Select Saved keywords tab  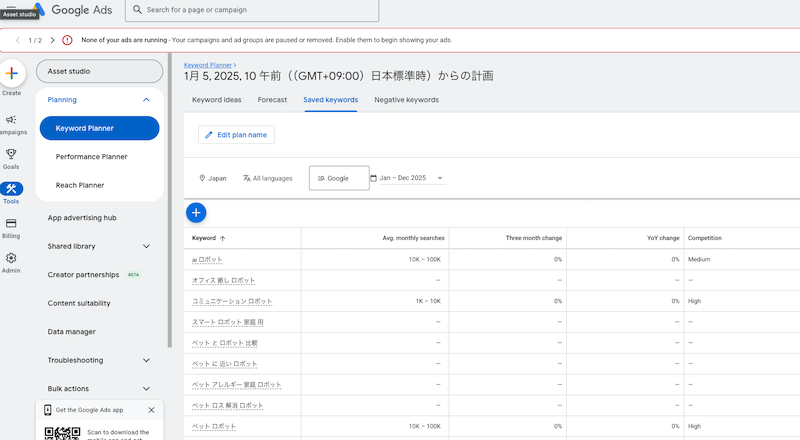pos(331,100)
